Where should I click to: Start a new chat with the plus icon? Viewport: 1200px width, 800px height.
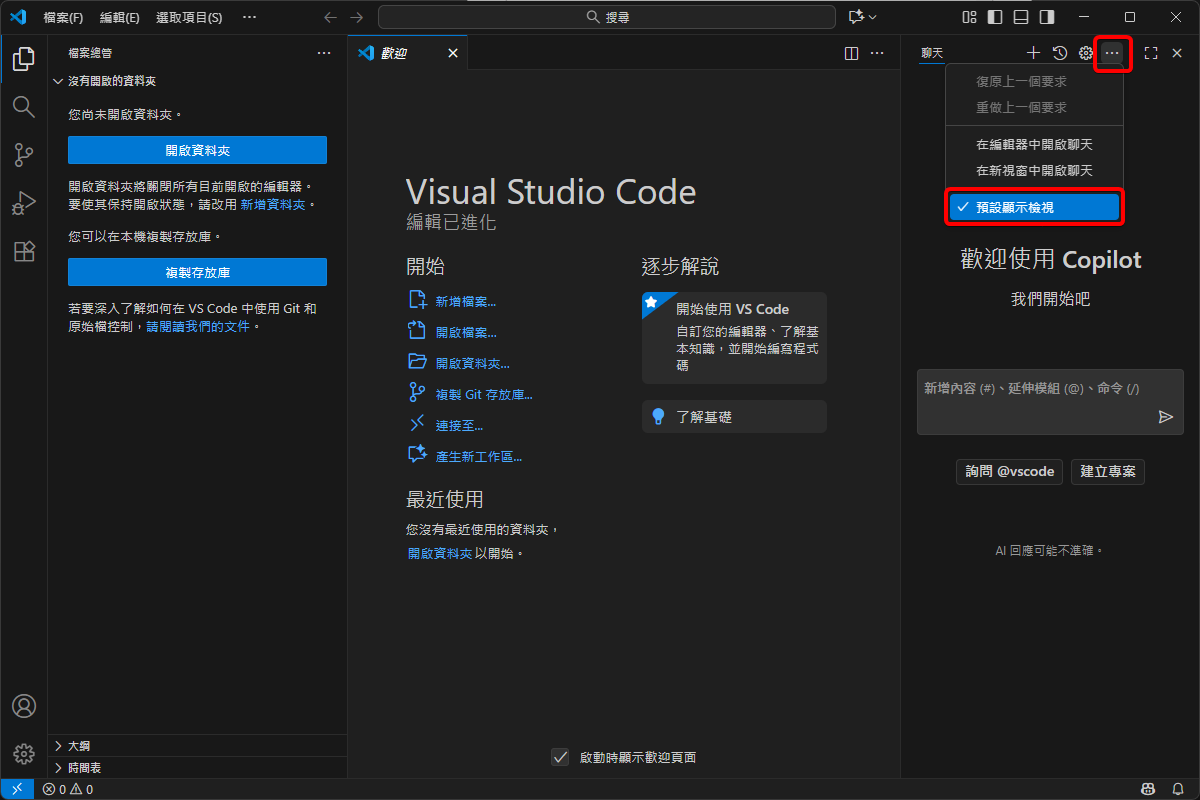pyautogui.click(x=1032, y=52)
